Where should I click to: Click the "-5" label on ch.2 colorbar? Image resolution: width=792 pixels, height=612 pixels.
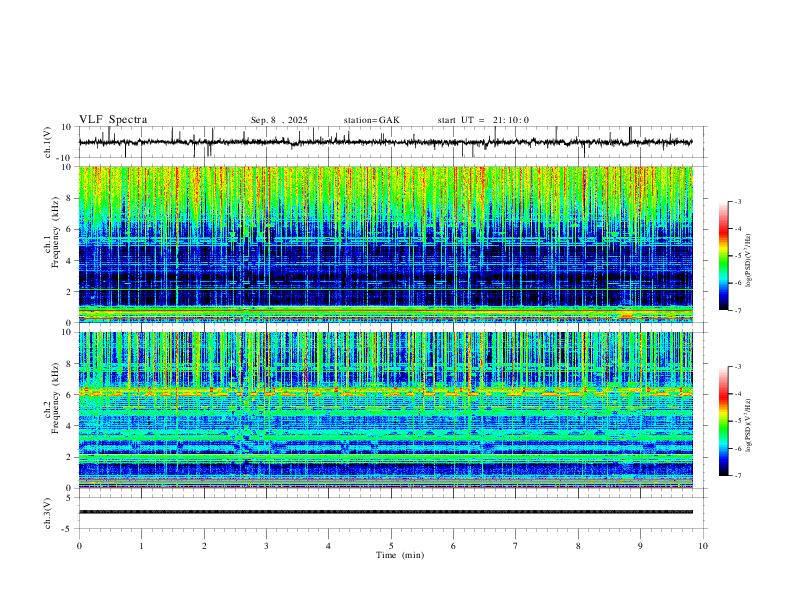[x=738, y=421]
